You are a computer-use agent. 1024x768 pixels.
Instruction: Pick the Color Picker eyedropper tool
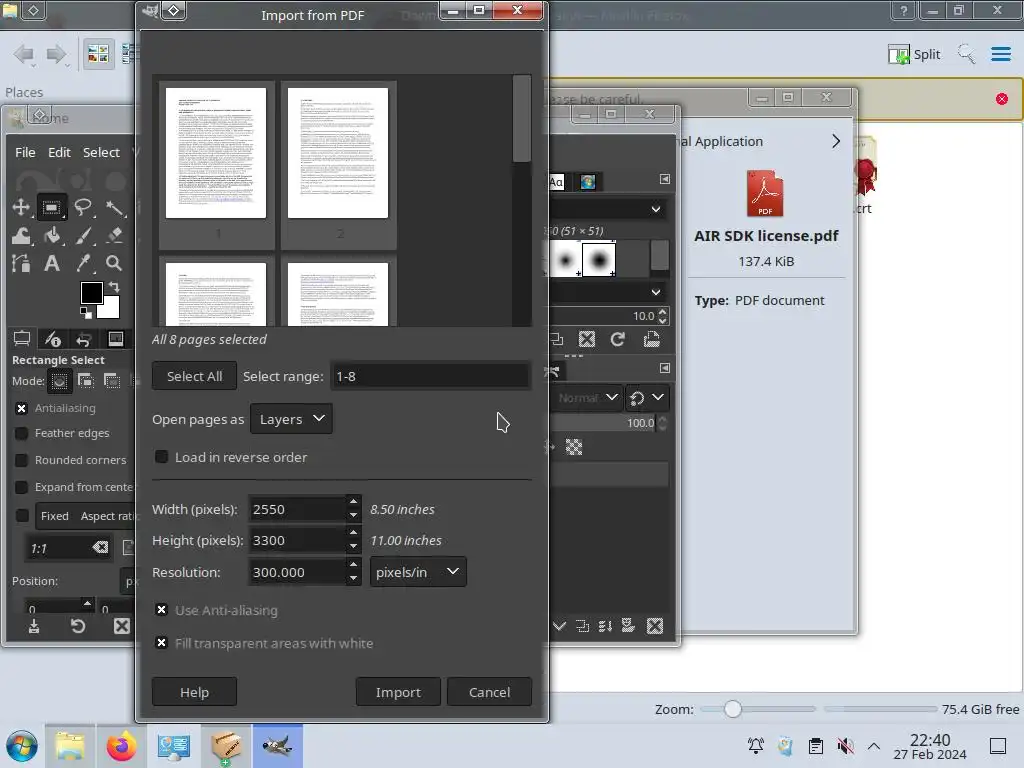(x=83, y=263)
